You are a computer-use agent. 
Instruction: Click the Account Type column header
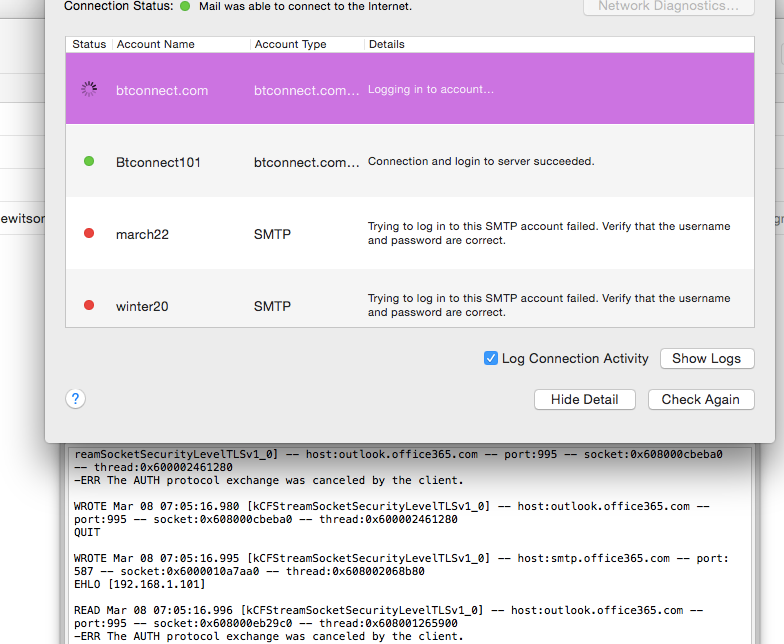(290, 44)
